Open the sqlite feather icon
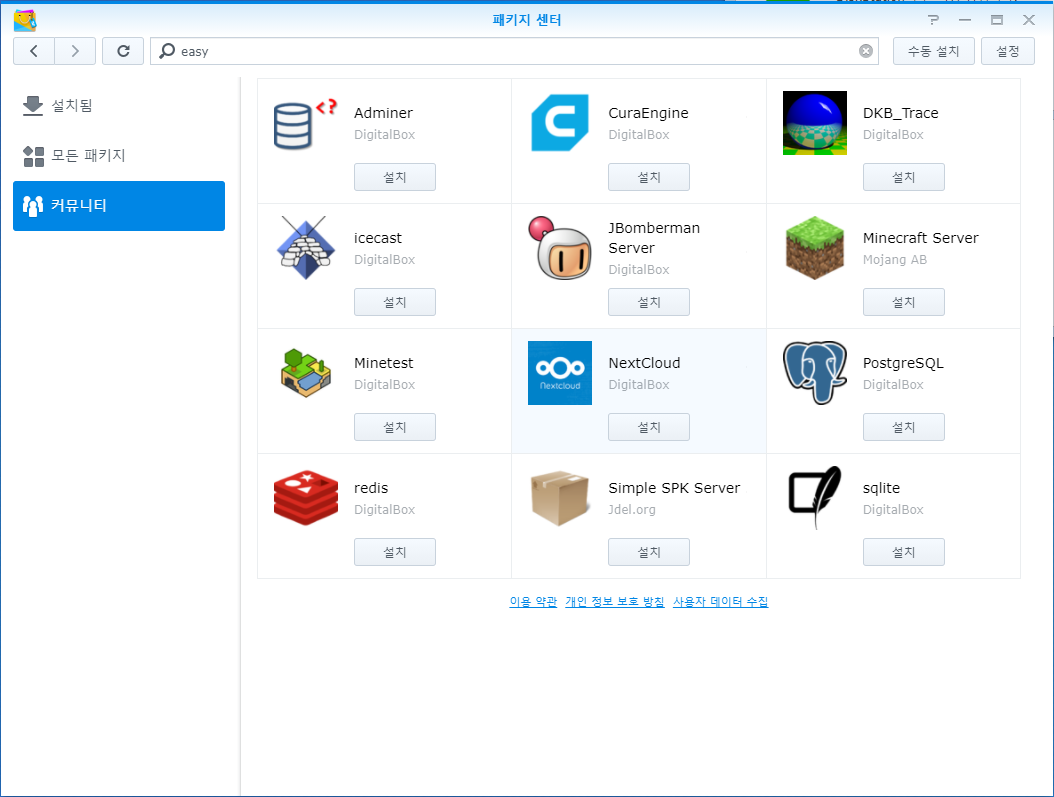Screen dimensions: 1054x797 coord(815,498)
